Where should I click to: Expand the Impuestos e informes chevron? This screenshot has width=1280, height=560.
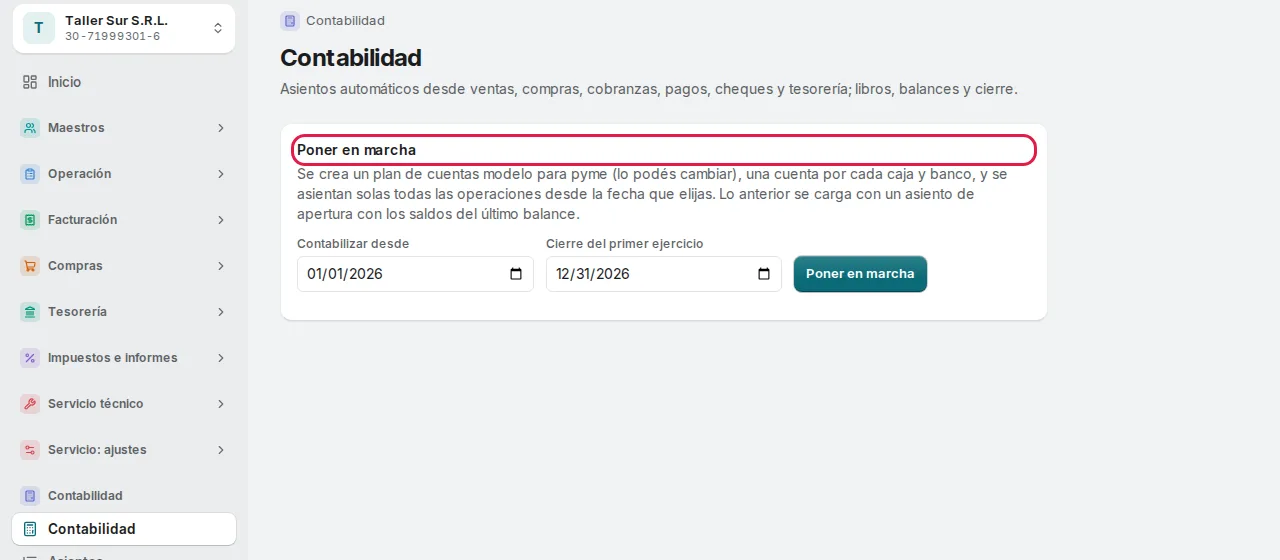point(221,358)
